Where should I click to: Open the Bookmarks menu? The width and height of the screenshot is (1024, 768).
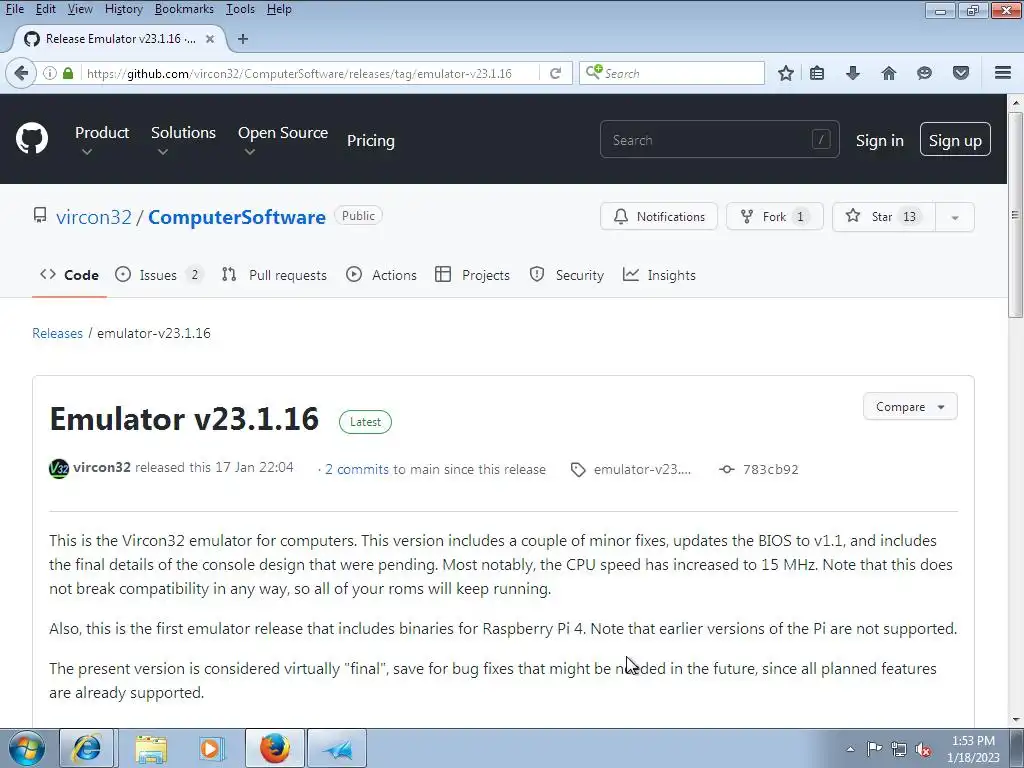click(x=184, y=9)
